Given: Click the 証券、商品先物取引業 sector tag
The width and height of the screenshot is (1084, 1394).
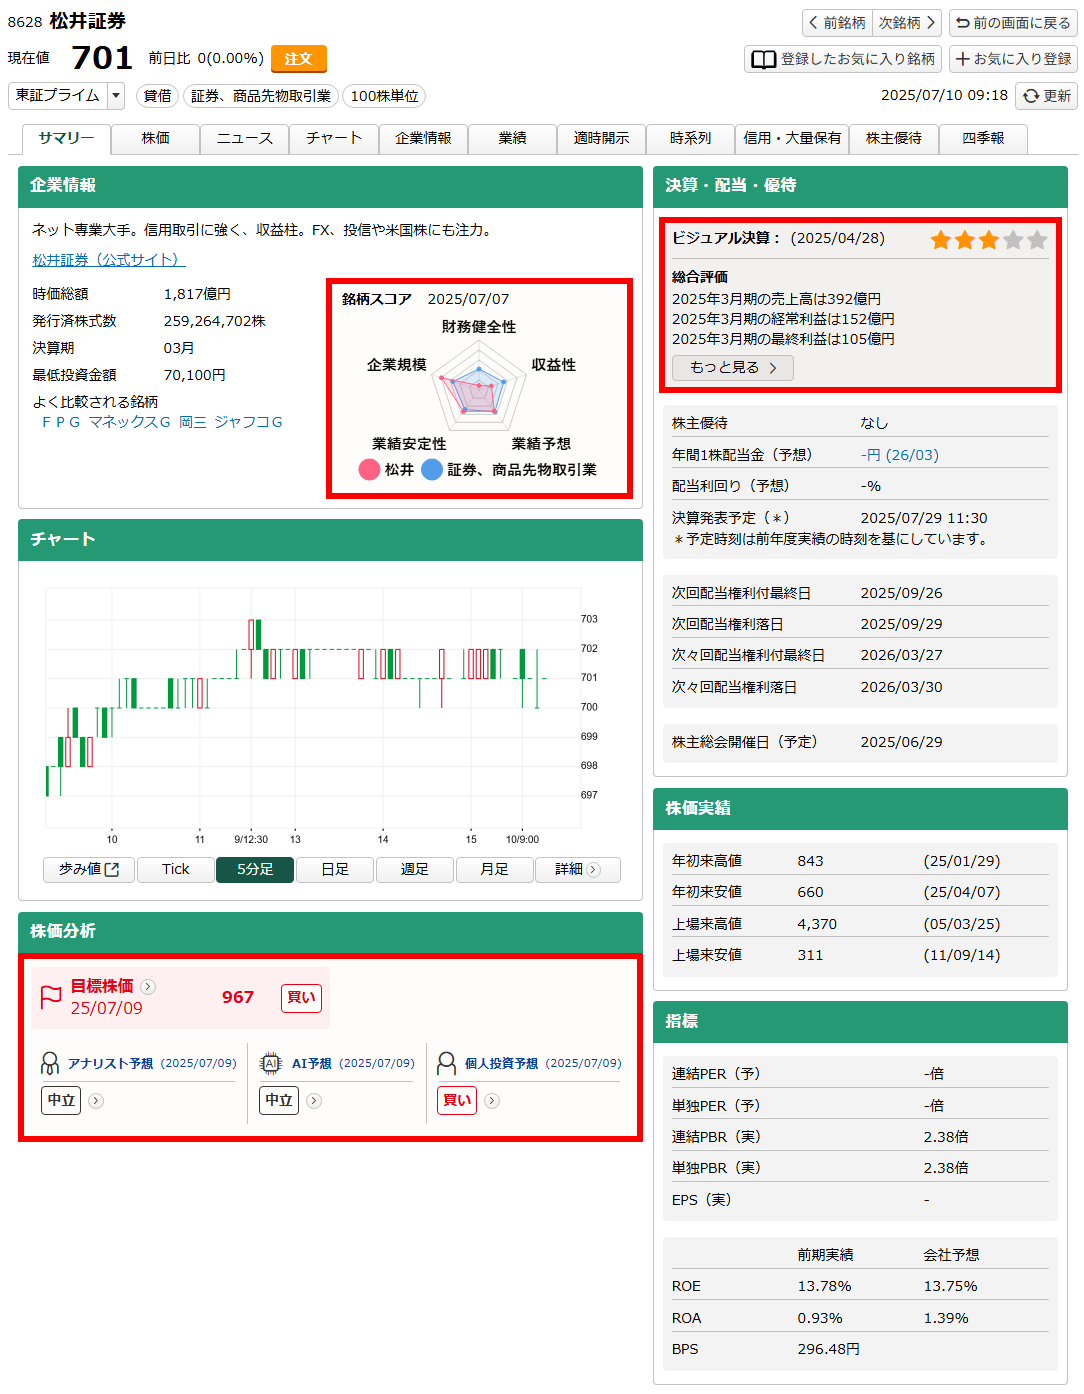Looking at the screenshot, I should 261,96.
